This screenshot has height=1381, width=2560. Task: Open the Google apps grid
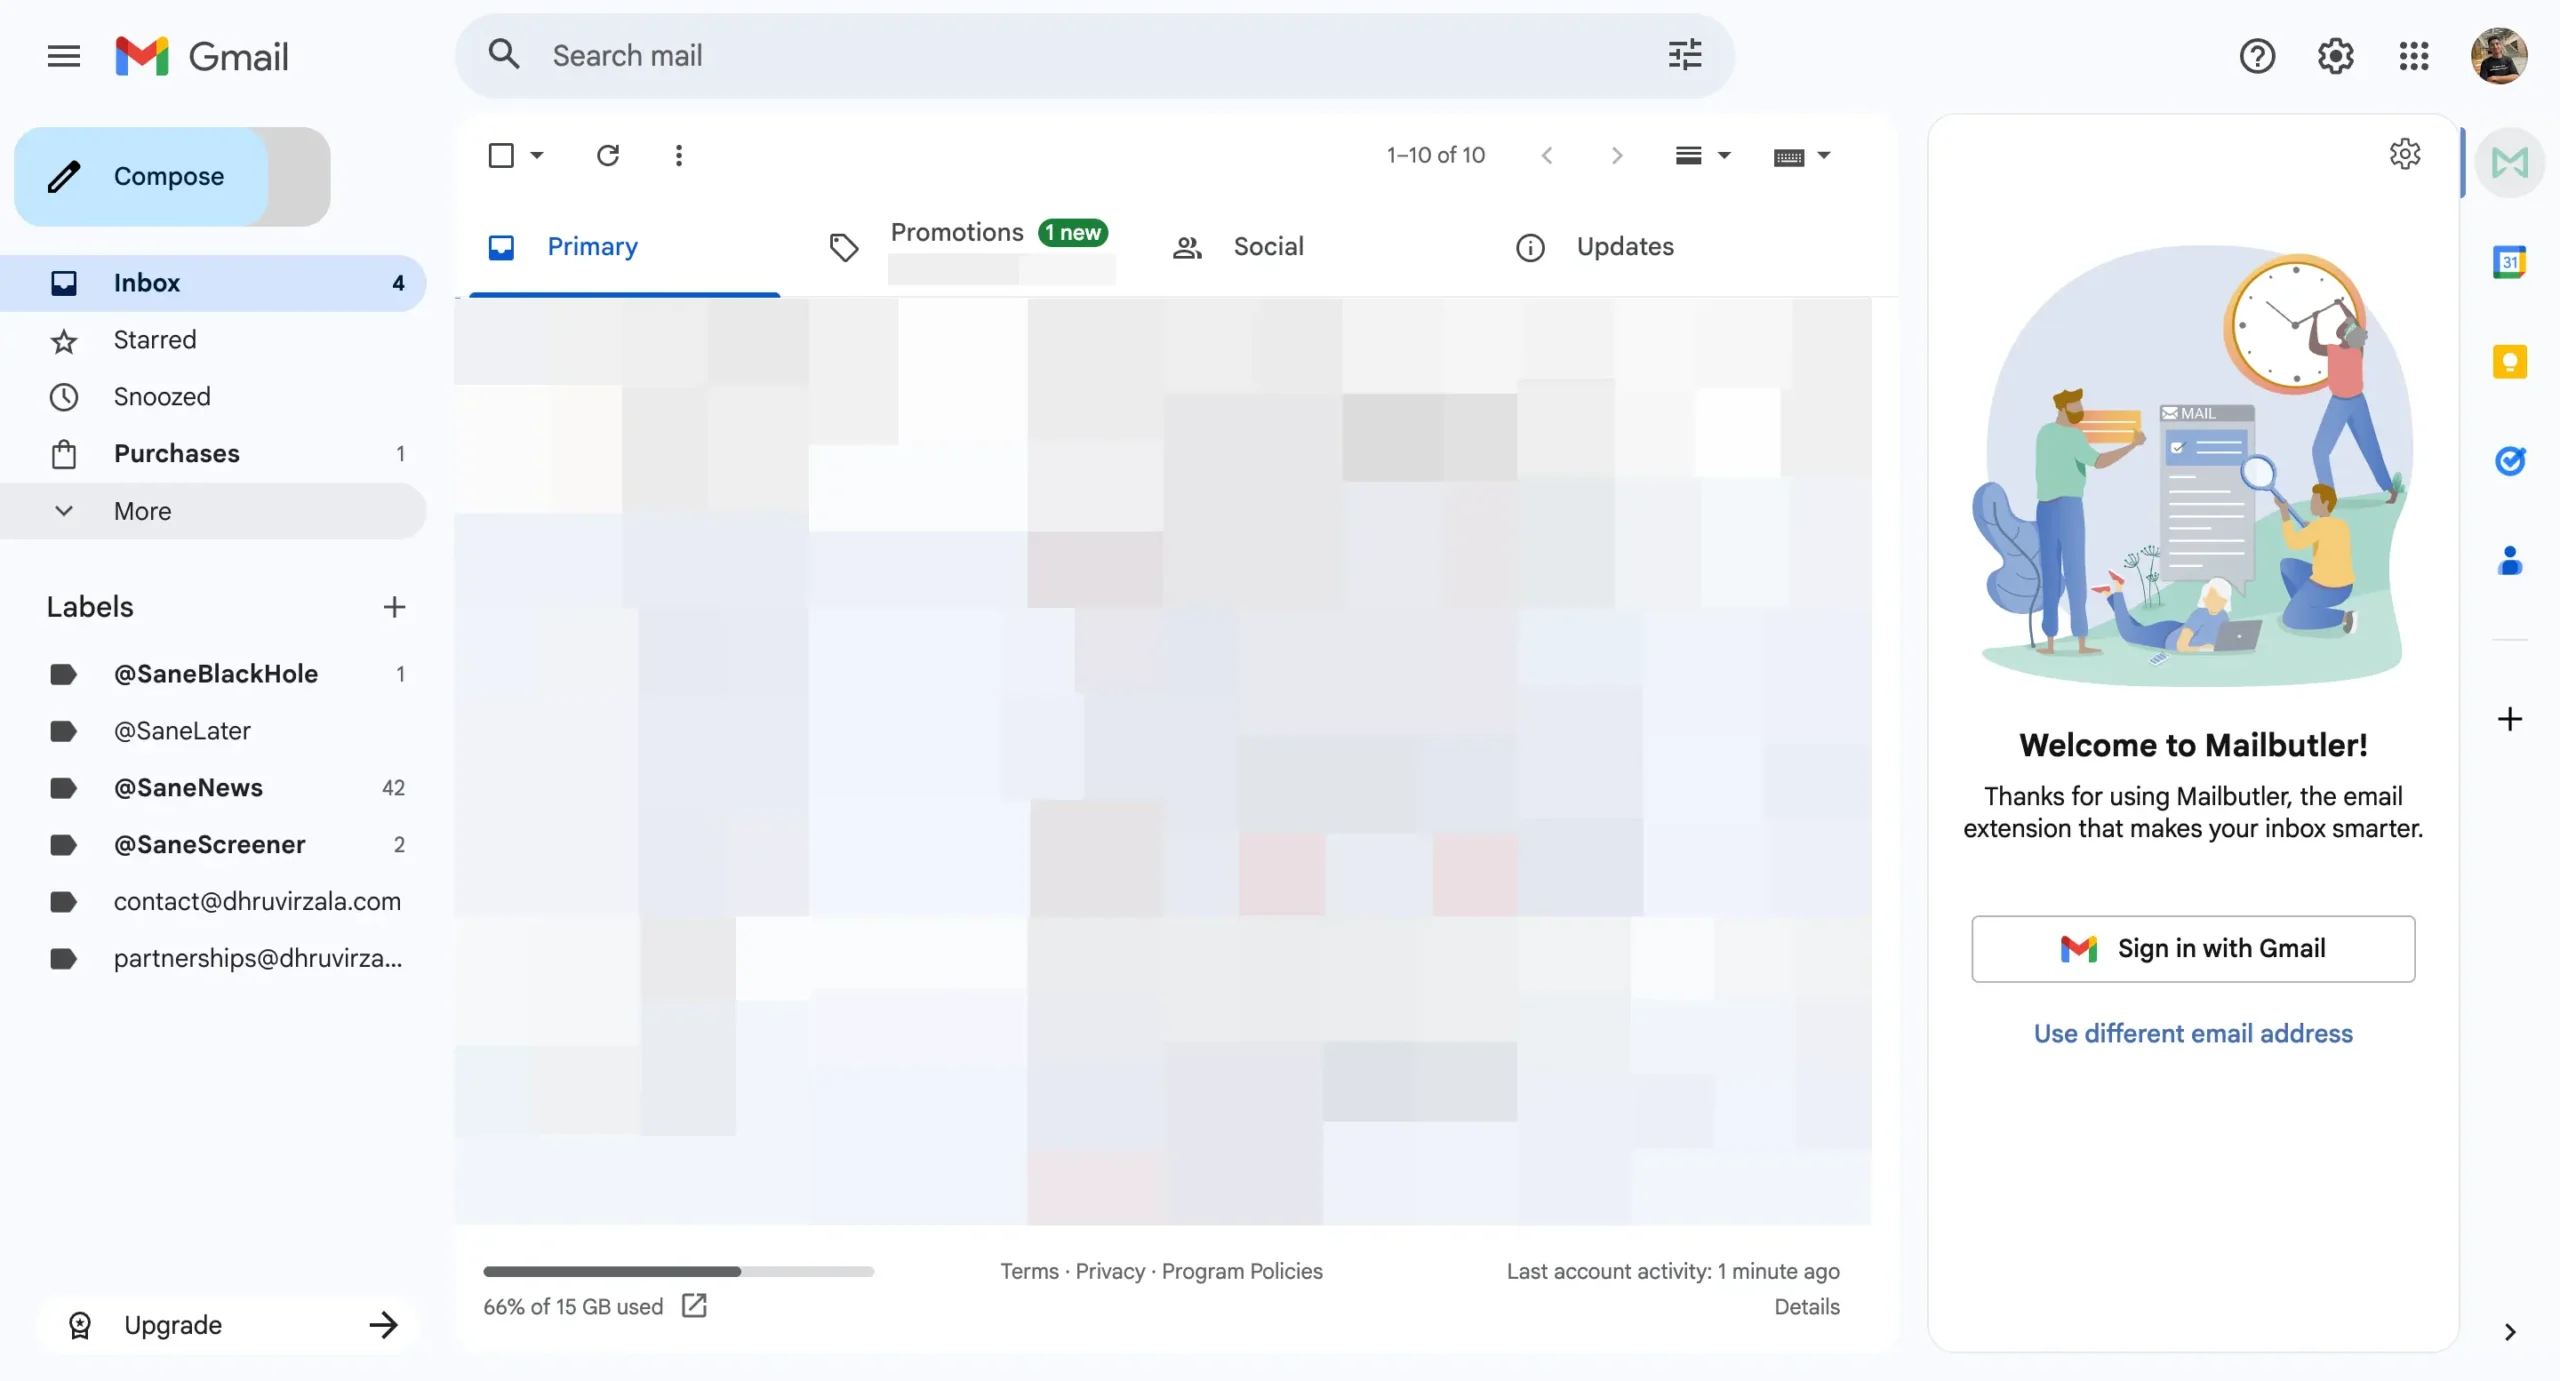pos(2413,56)
